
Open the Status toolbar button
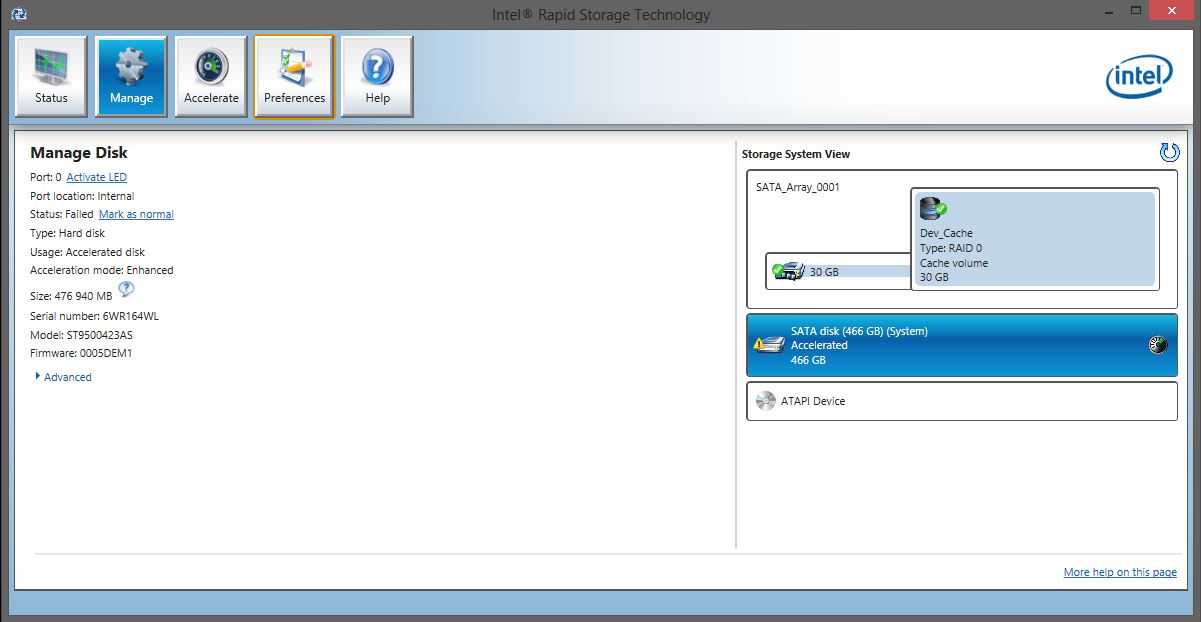[51, 76]
